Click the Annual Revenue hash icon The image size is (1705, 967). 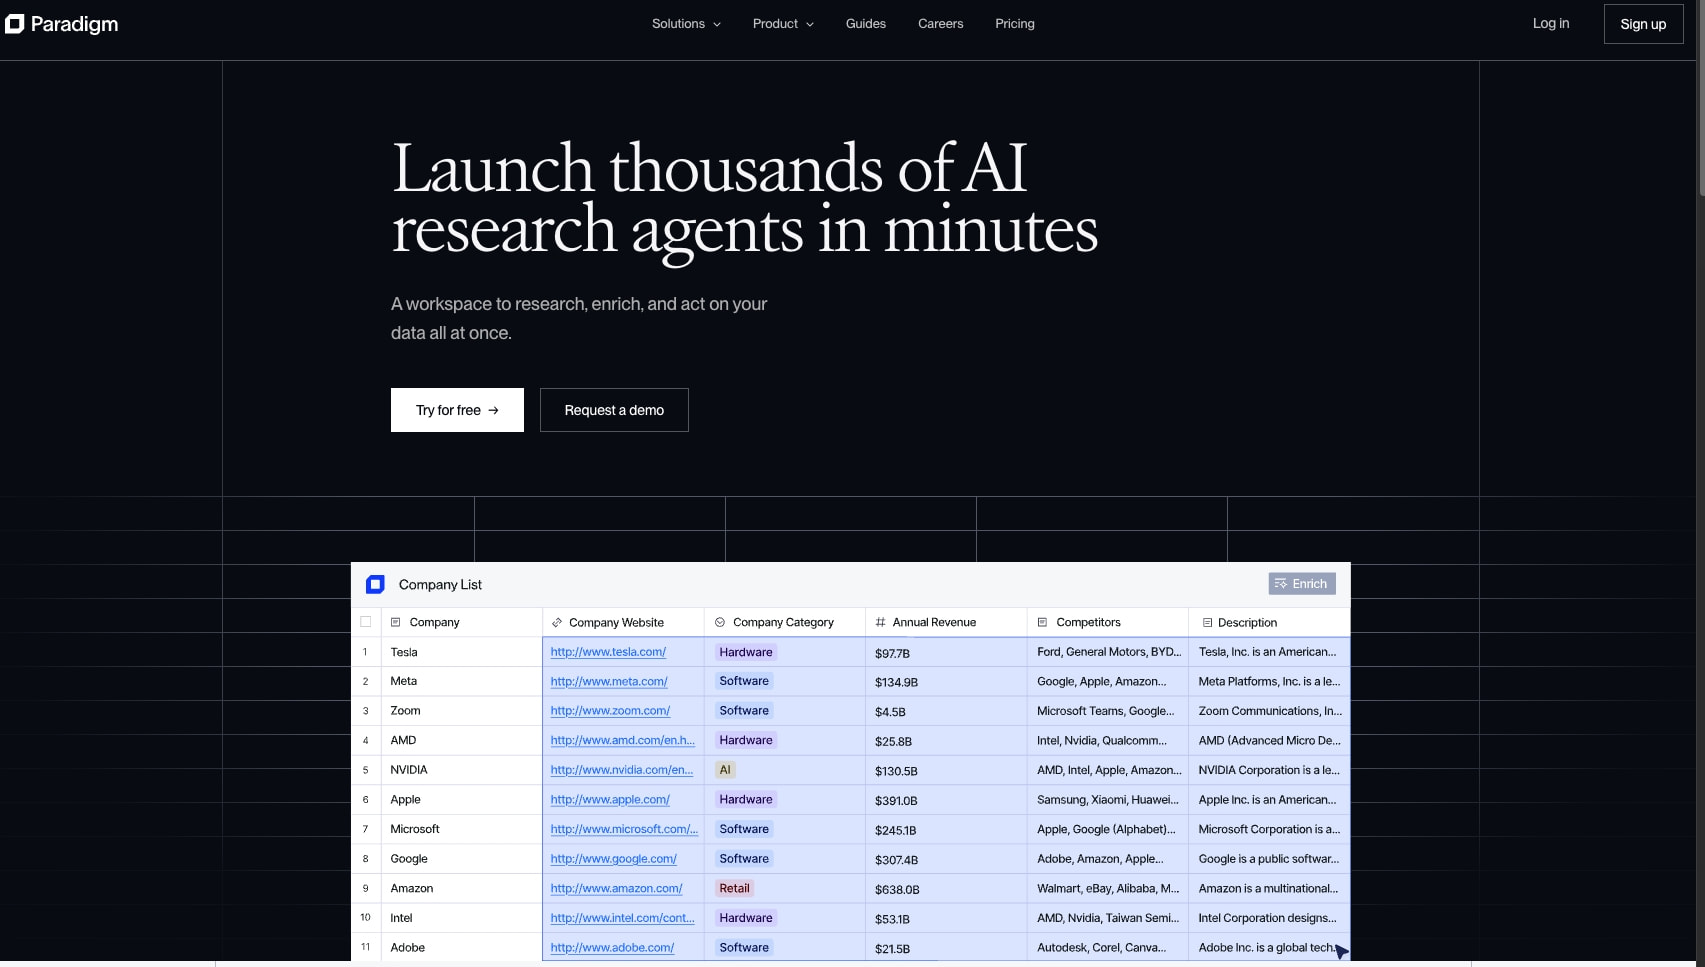[880, 622]
